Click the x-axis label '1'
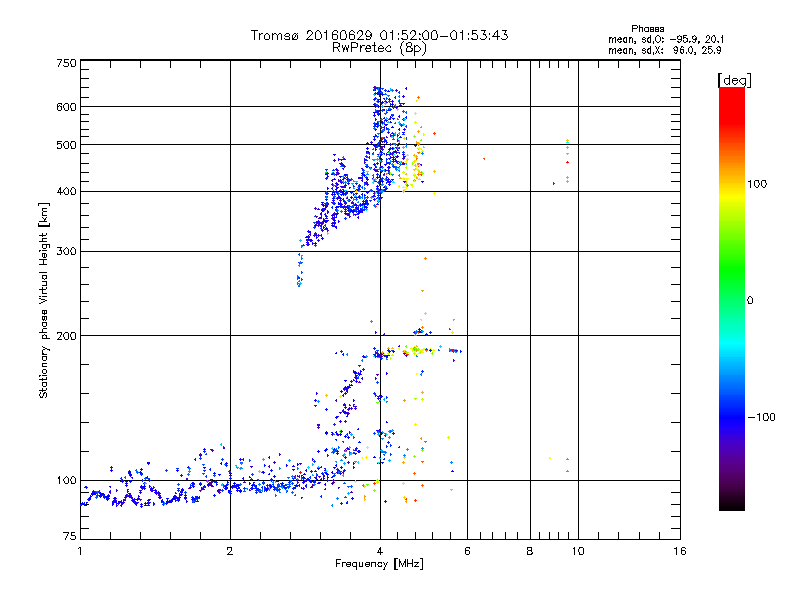The width and height of the screenshot is (800, 600). point(80,551)
